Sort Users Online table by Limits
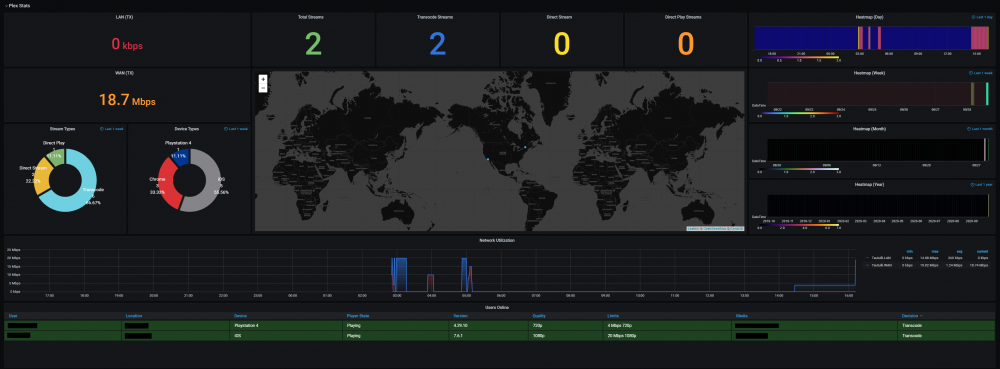The width and height of the screenshot is (1000, 369). [613, 315]
